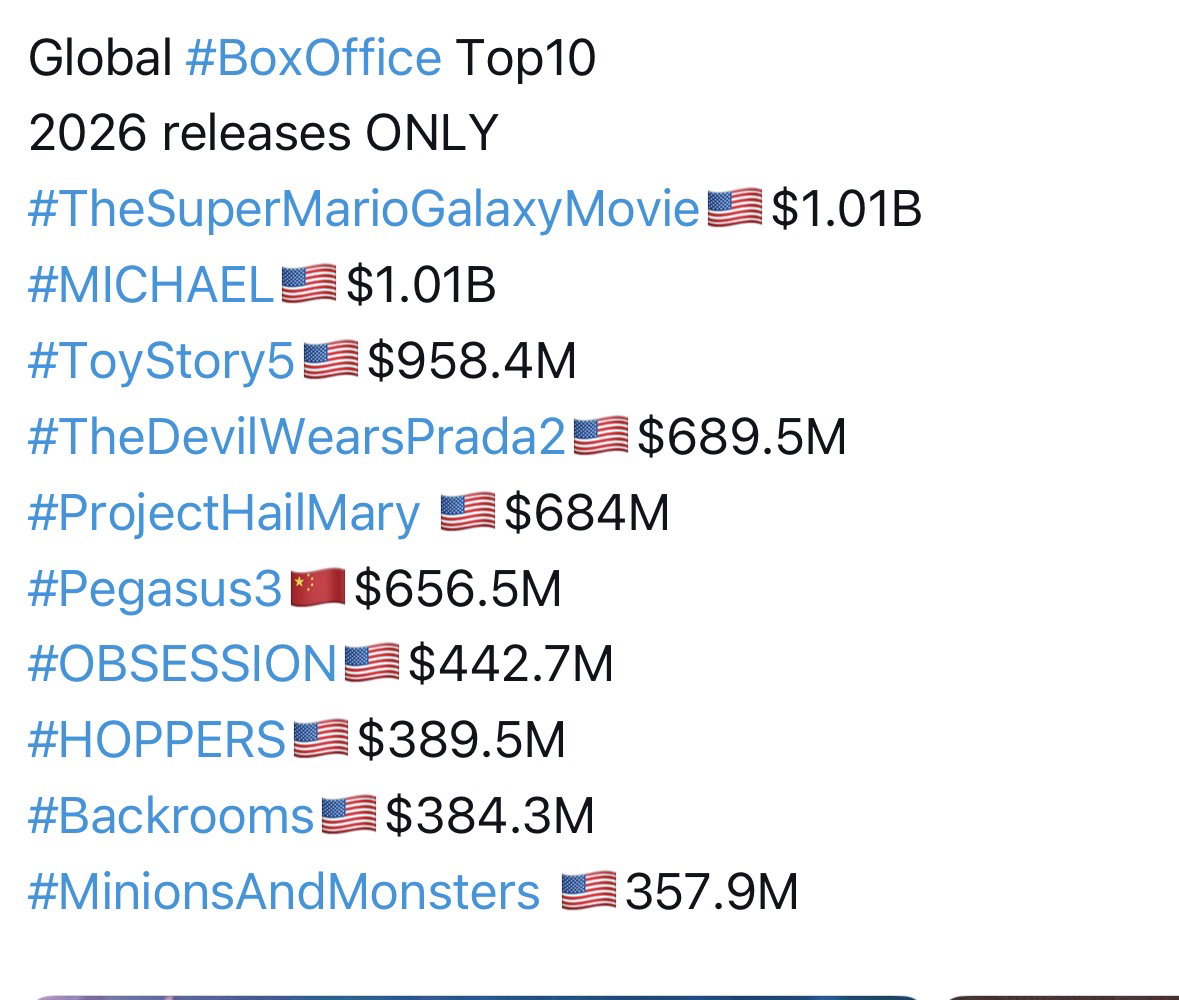This screenshot has width=1179, height=1000.
Task: Click the US flag beside Backrooms
Action: 348,815
